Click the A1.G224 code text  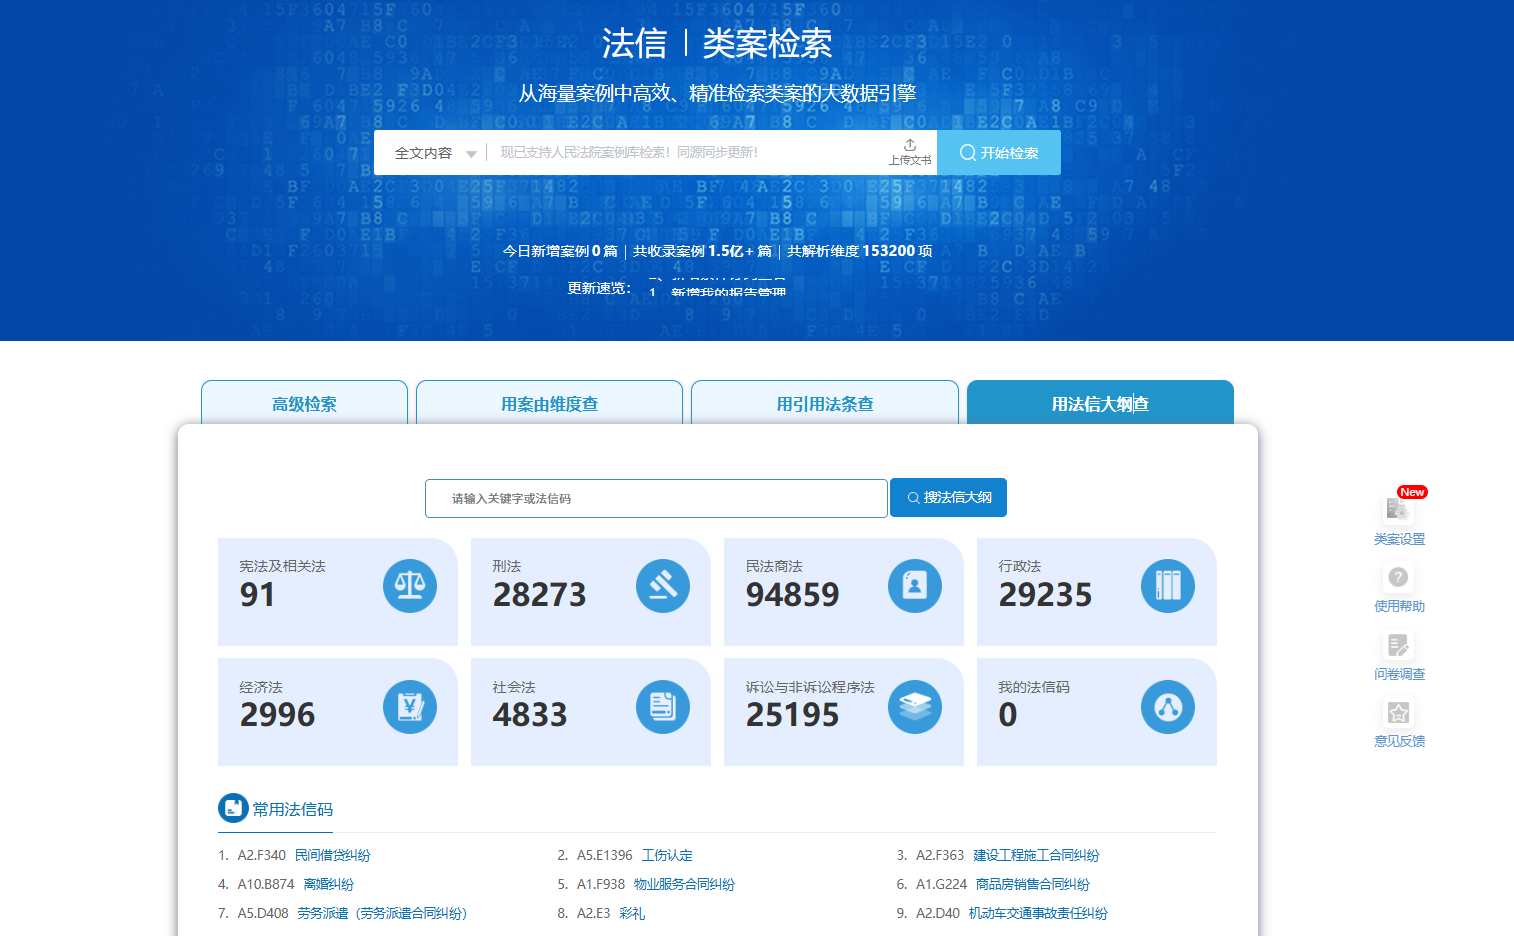[x=942, y=884]
